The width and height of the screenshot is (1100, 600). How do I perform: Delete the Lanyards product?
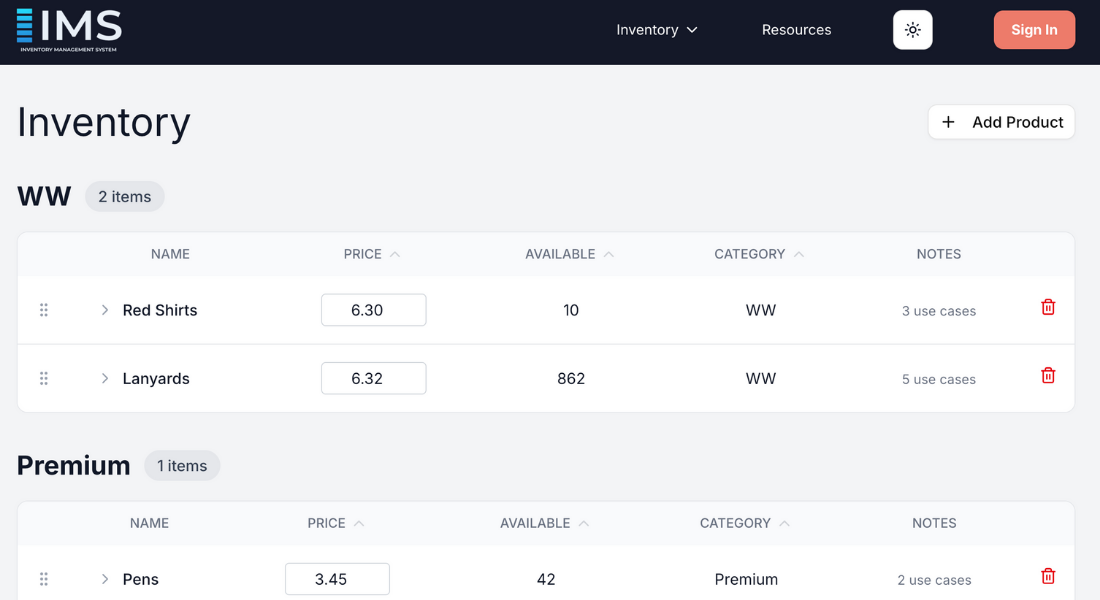point(1048,376)
